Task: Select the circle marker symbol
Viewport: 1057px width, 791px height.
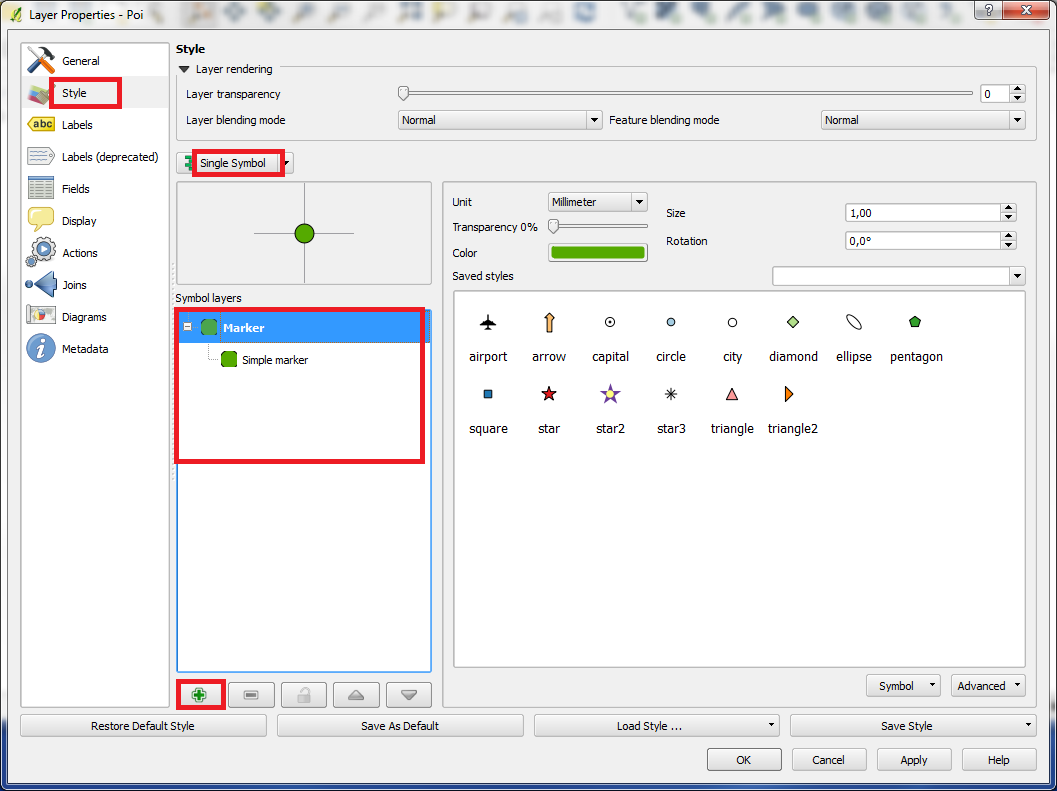Action: (x=671, y=322)
